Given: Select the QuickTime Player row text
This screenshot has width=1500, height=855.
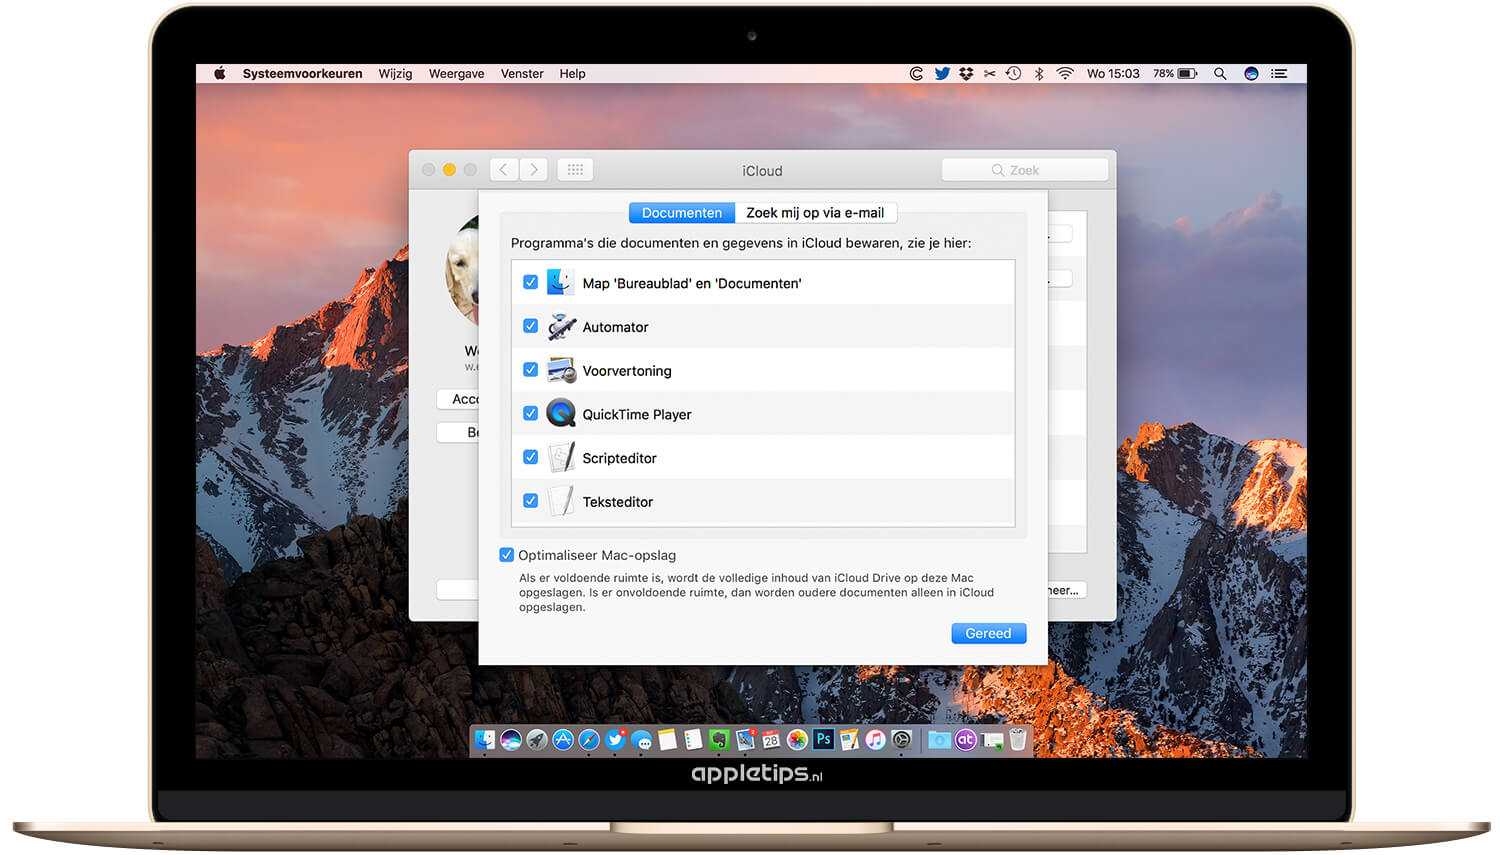Looking at the screenshot, I should [637, 414].
